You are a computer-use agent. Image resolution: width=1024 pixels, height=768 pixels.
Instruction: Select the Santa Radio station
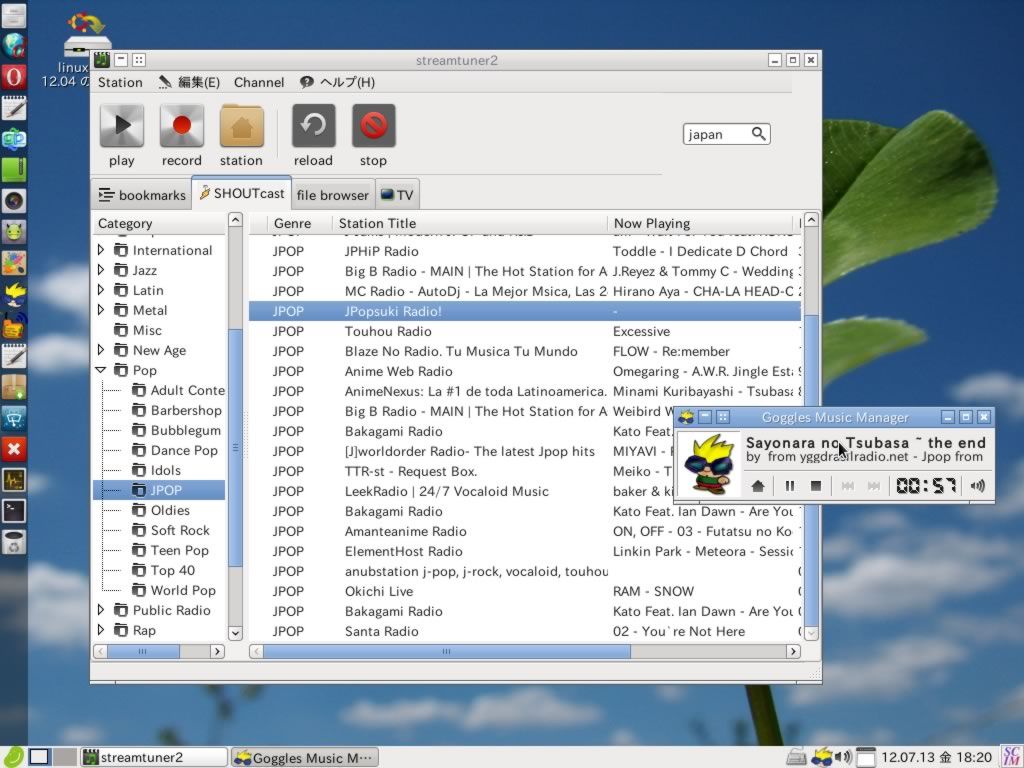(524, 631)
